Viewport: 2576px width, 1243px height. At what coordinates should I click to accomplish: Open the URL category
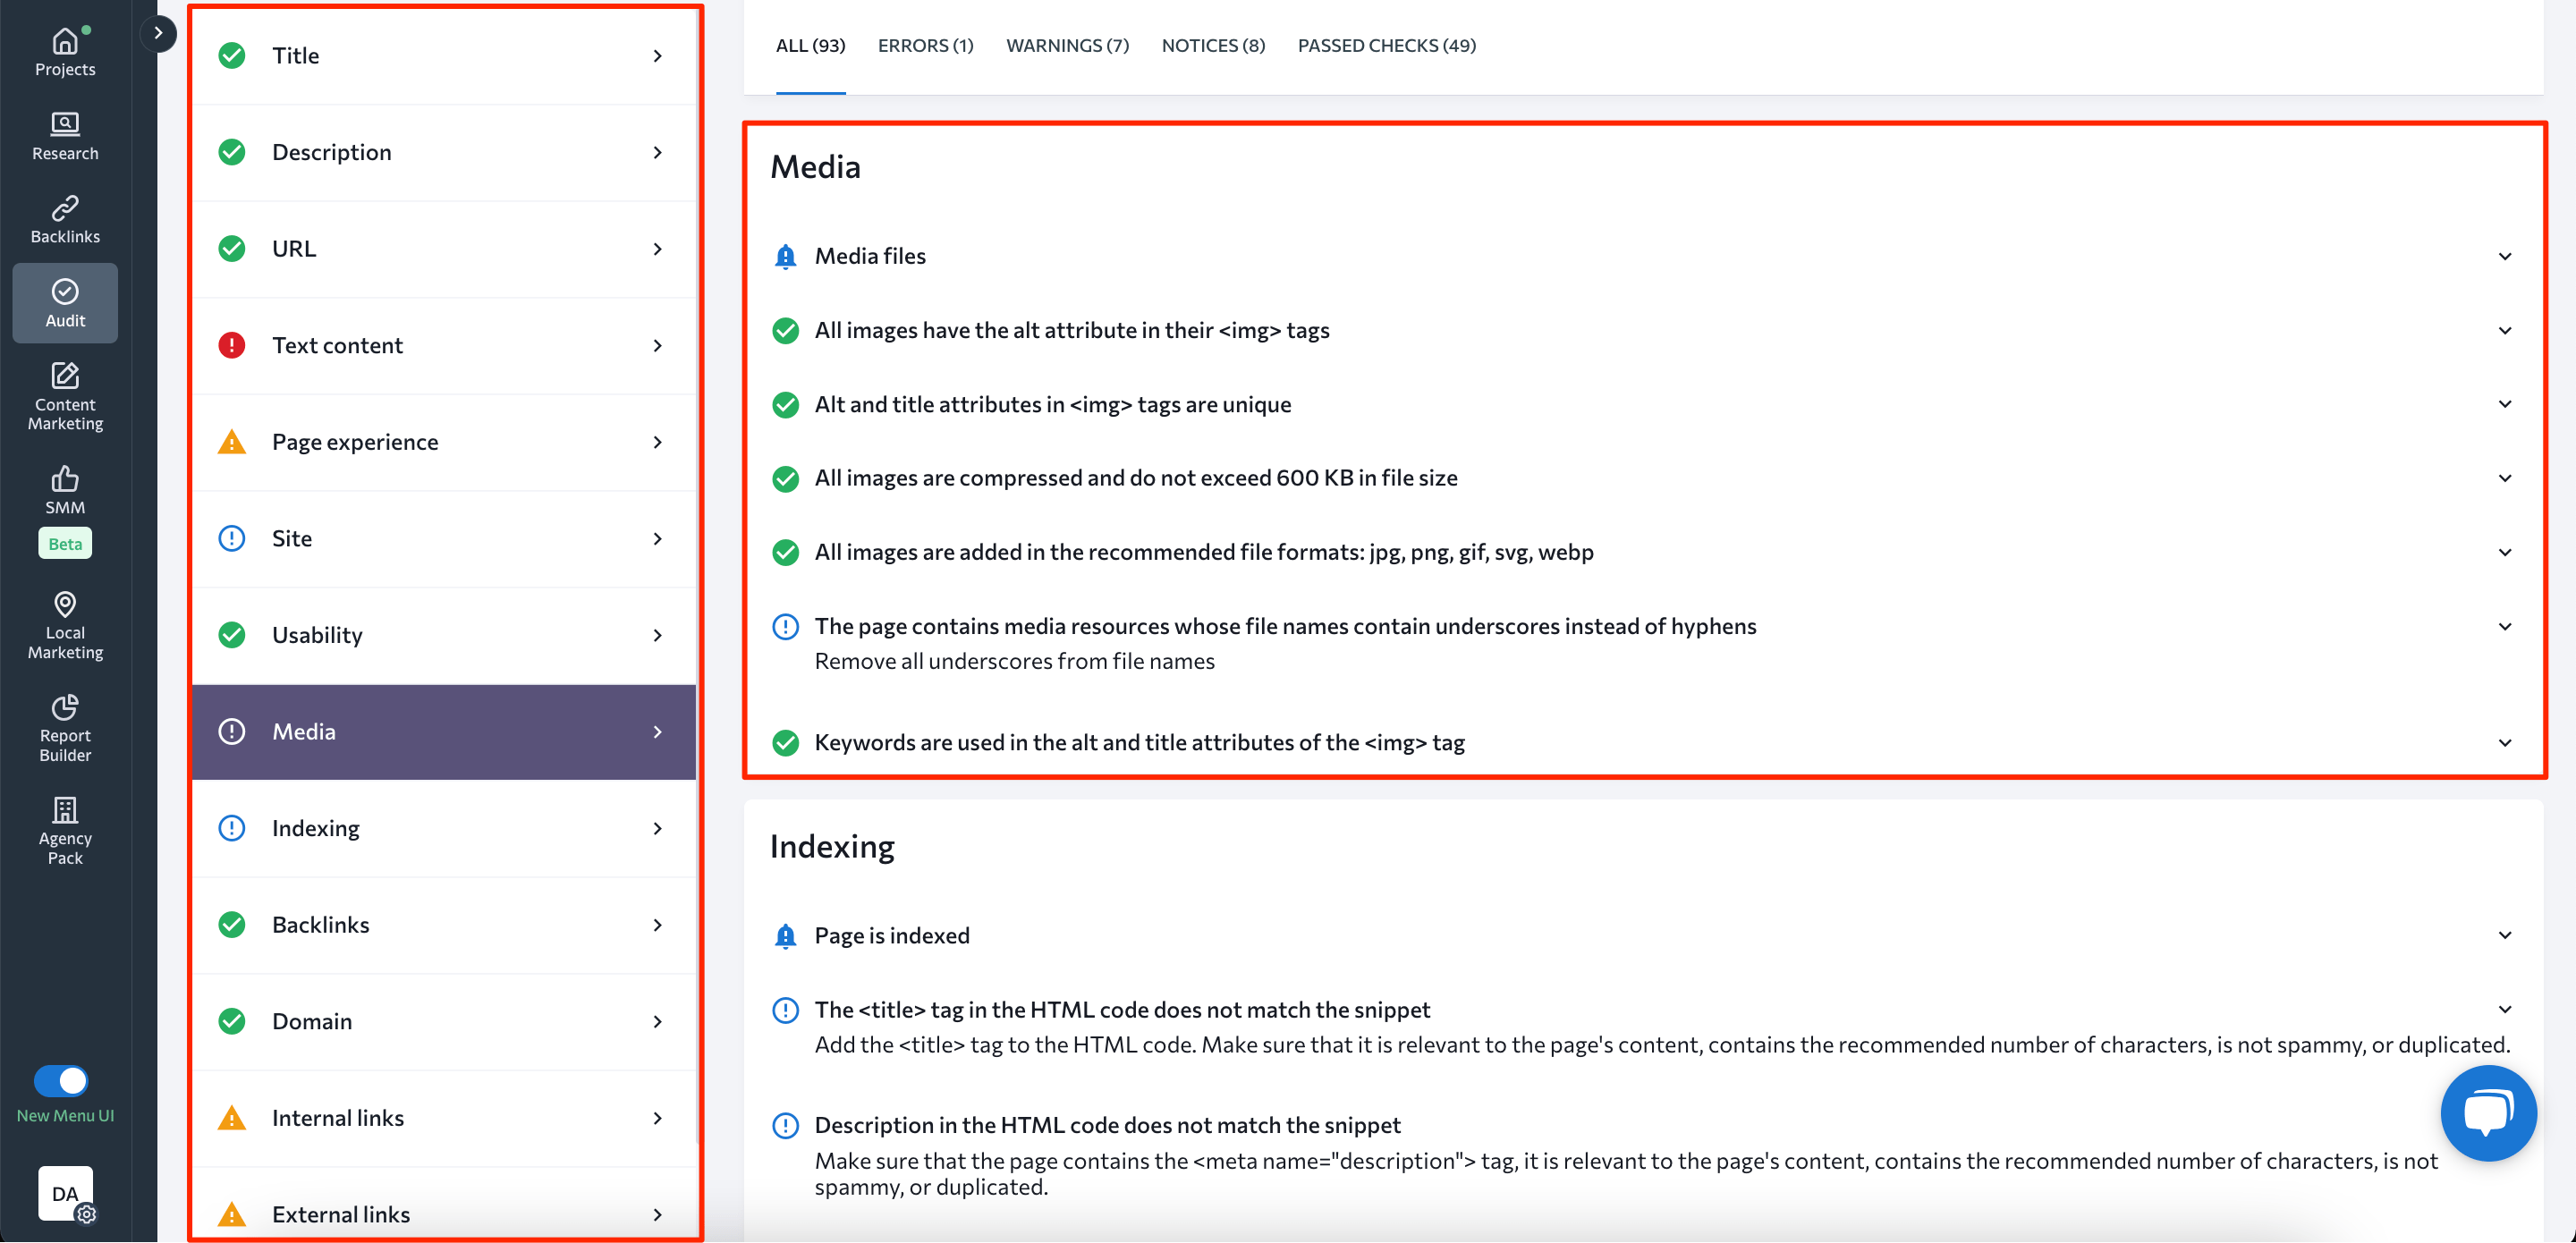443,249
